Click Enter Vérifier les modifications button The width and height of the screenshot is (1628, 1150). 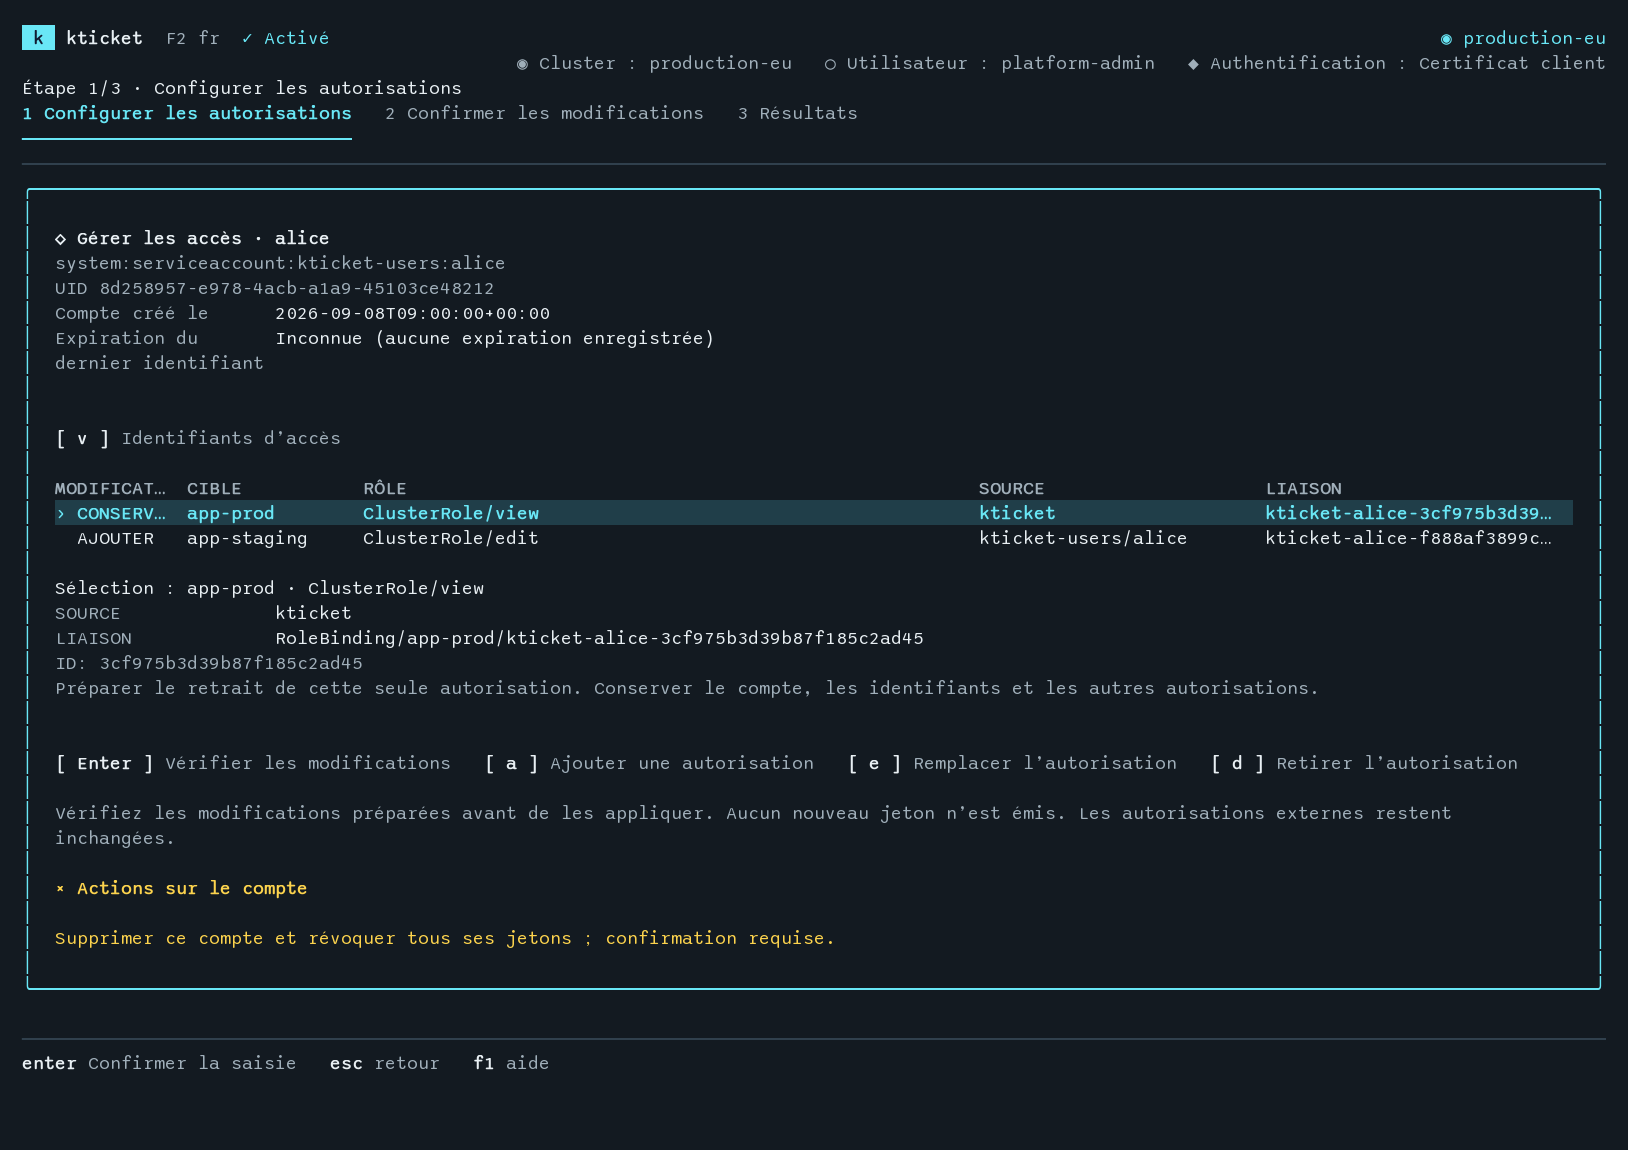point(253,763)
